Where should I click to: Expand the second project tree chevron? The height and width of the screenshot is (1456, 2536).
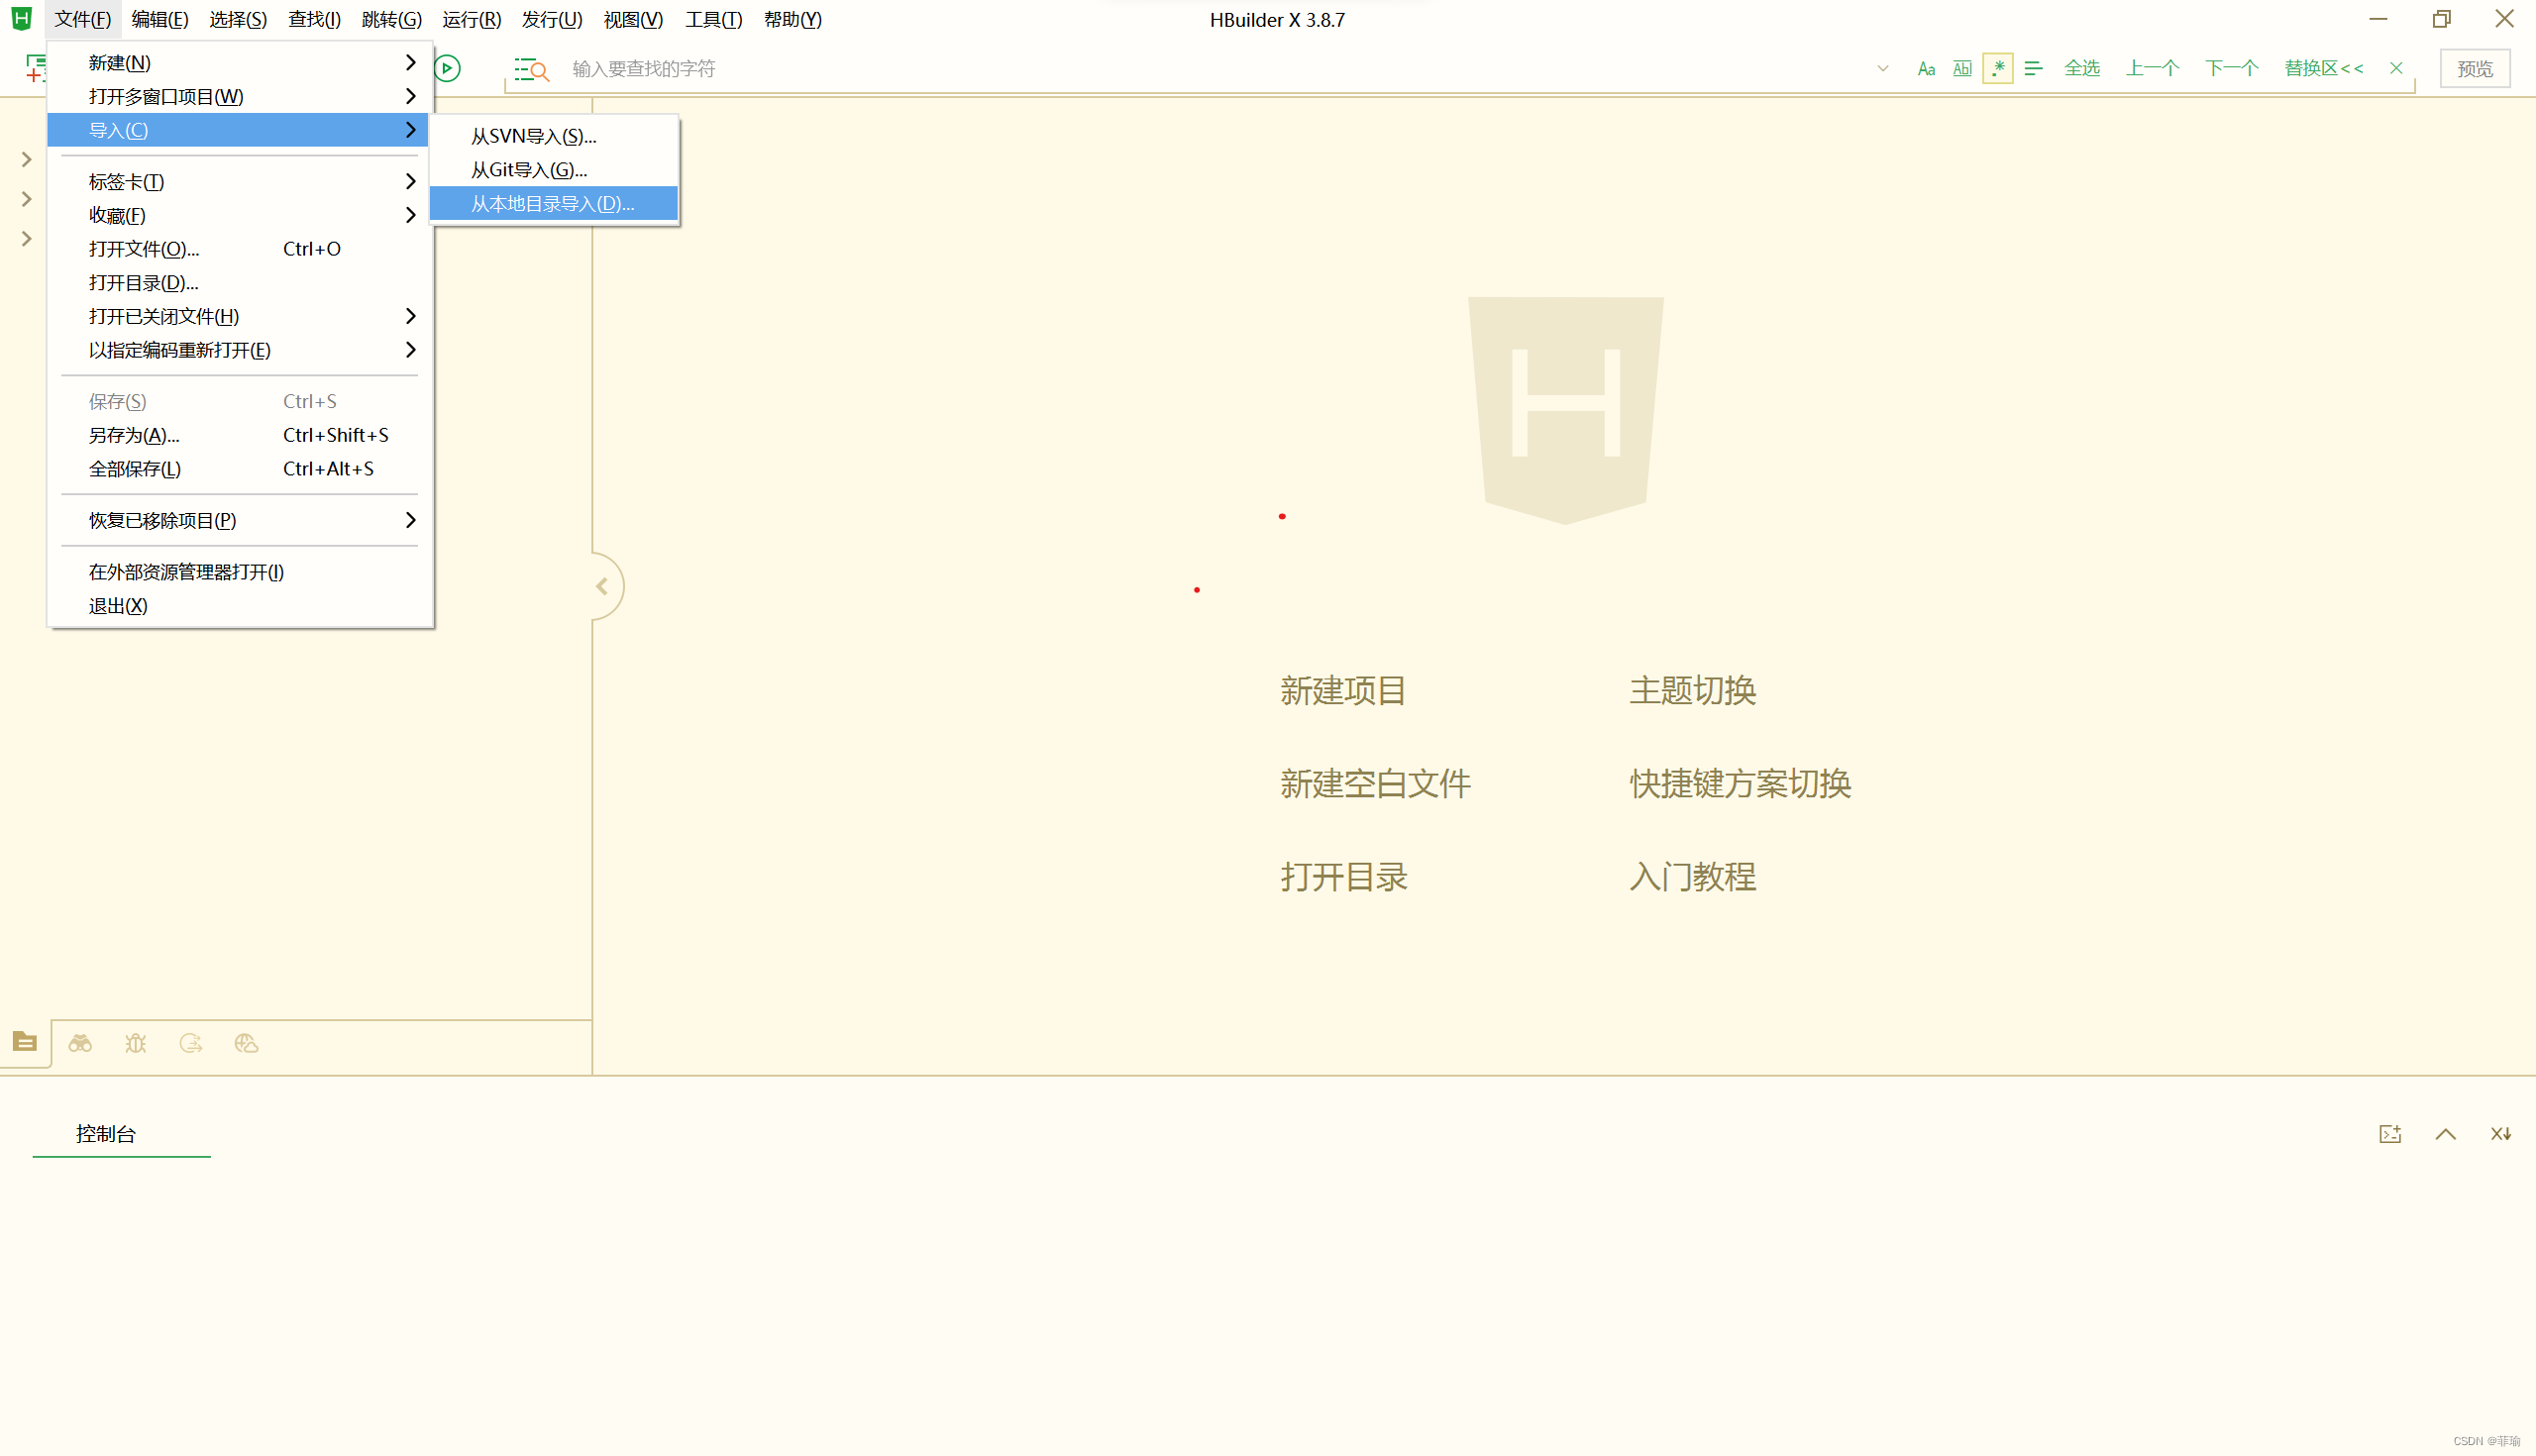27,199
